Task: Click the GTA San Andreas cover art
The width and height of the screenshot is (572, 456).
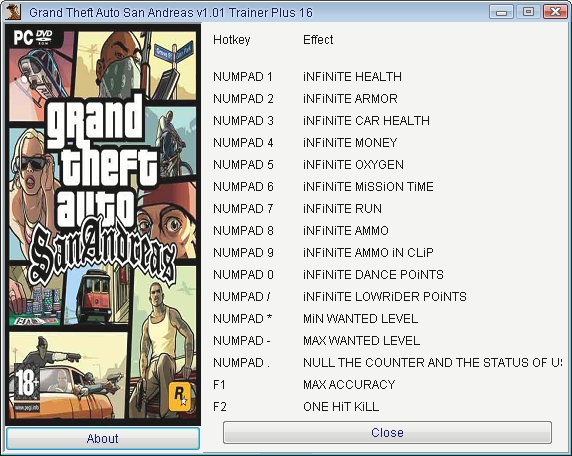Action: (x=103, y=224)
